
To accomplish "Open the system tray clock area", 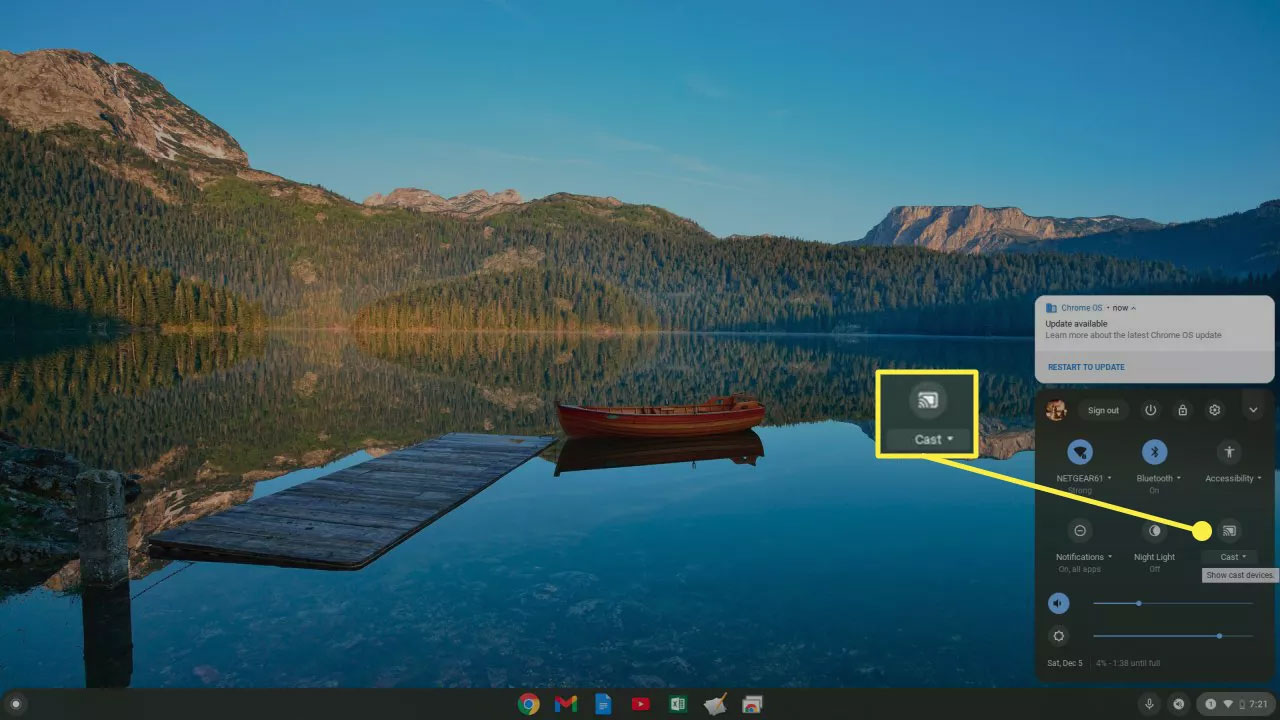I will (1235, 704).
